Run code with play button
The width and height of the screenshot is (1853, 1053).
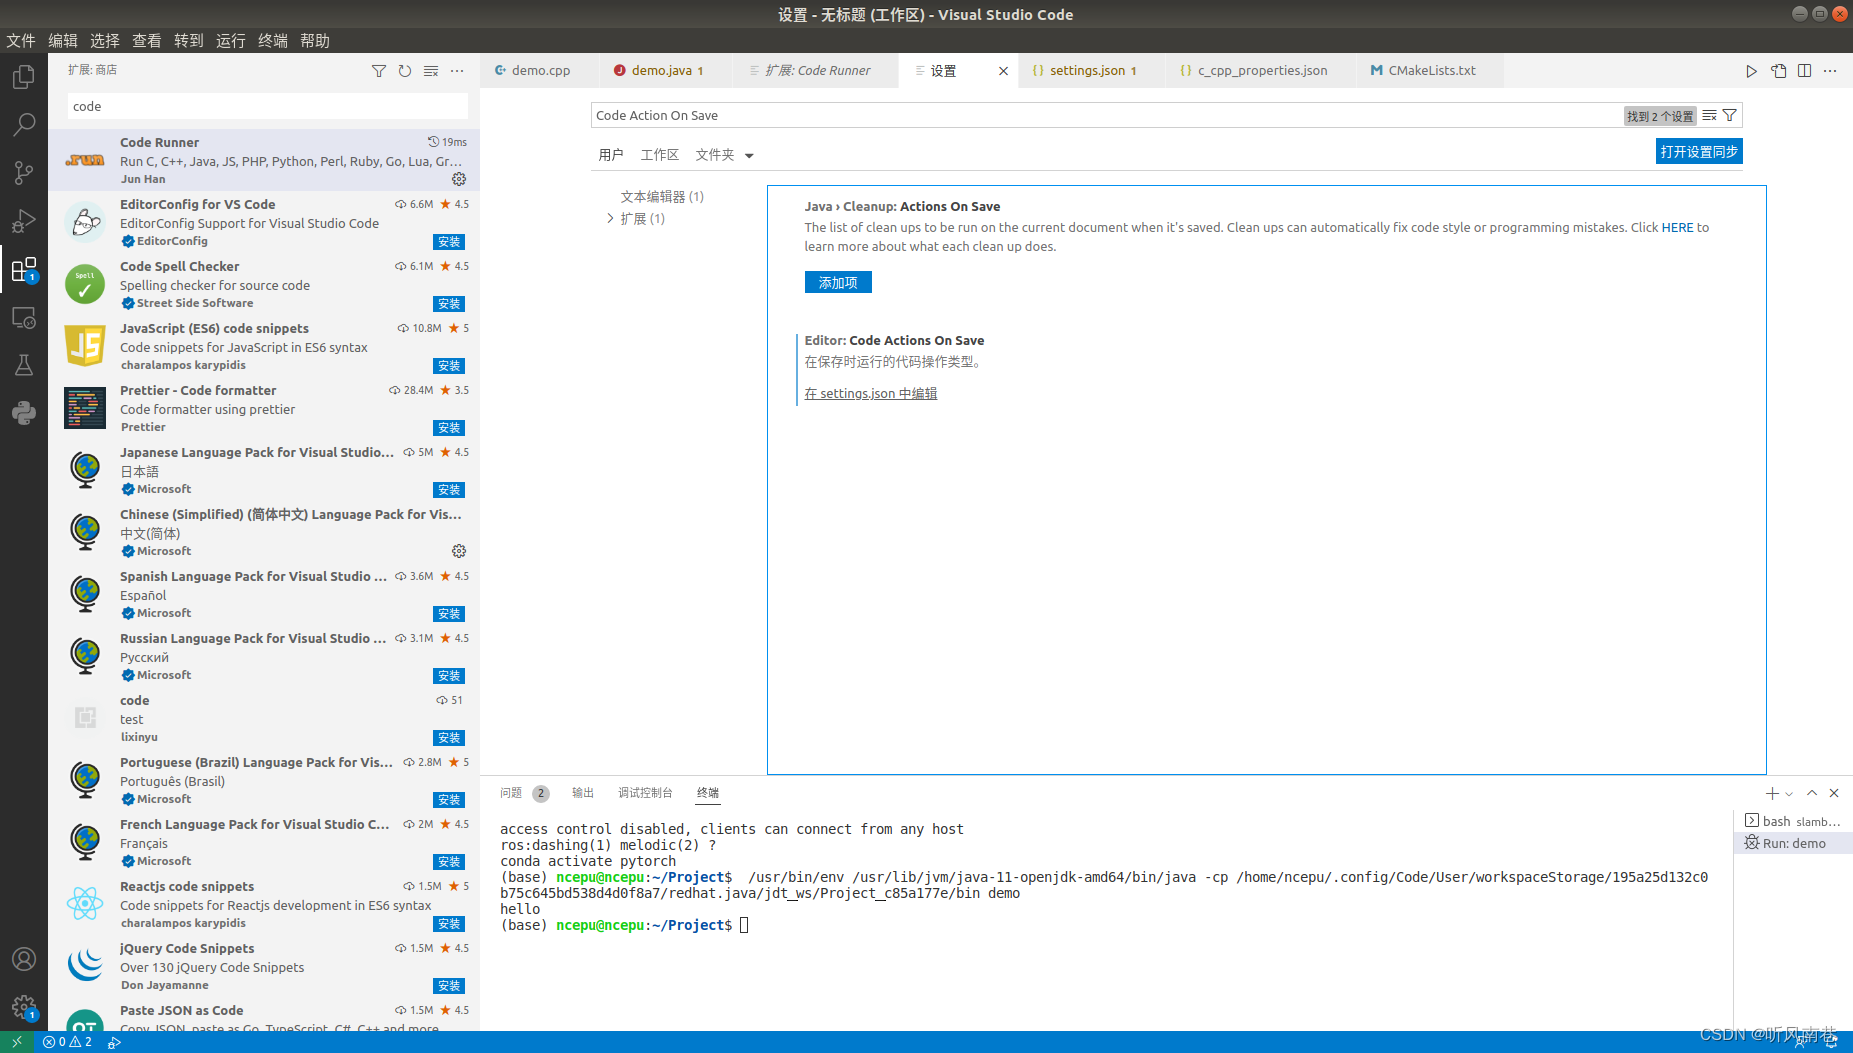click(x=1751, y=71)
